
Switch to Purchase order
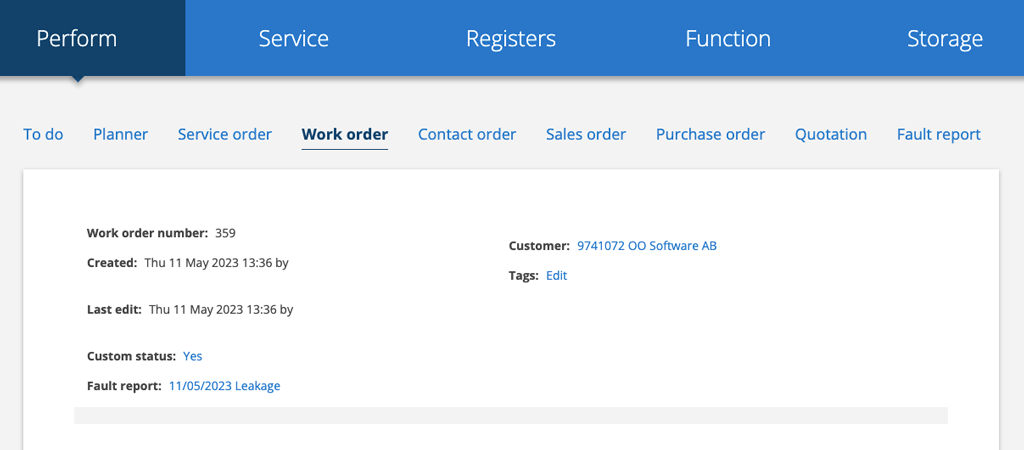[x=710, y=134]
